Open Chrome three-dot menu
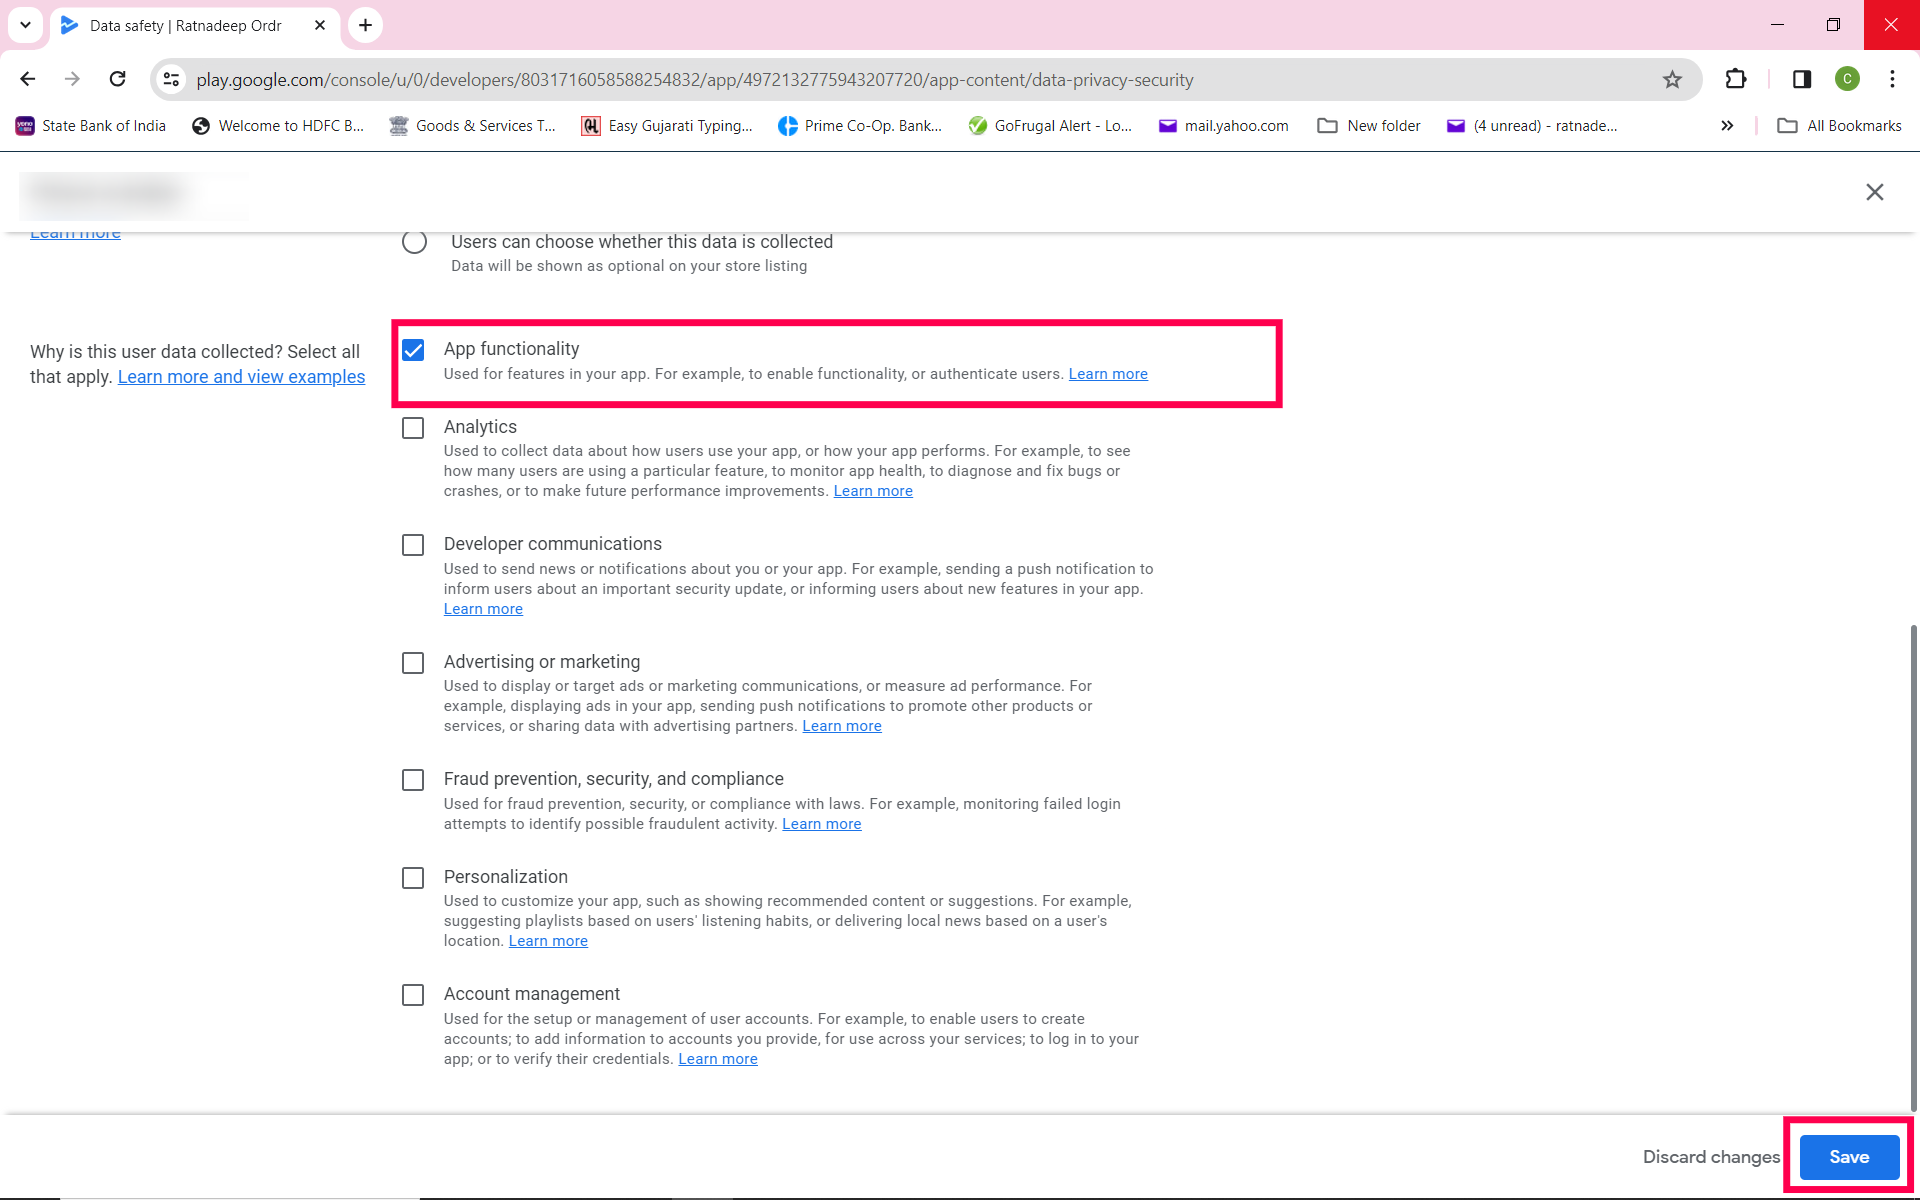The width and height of the screenshot is (1920, 1200). point(1892,79)
